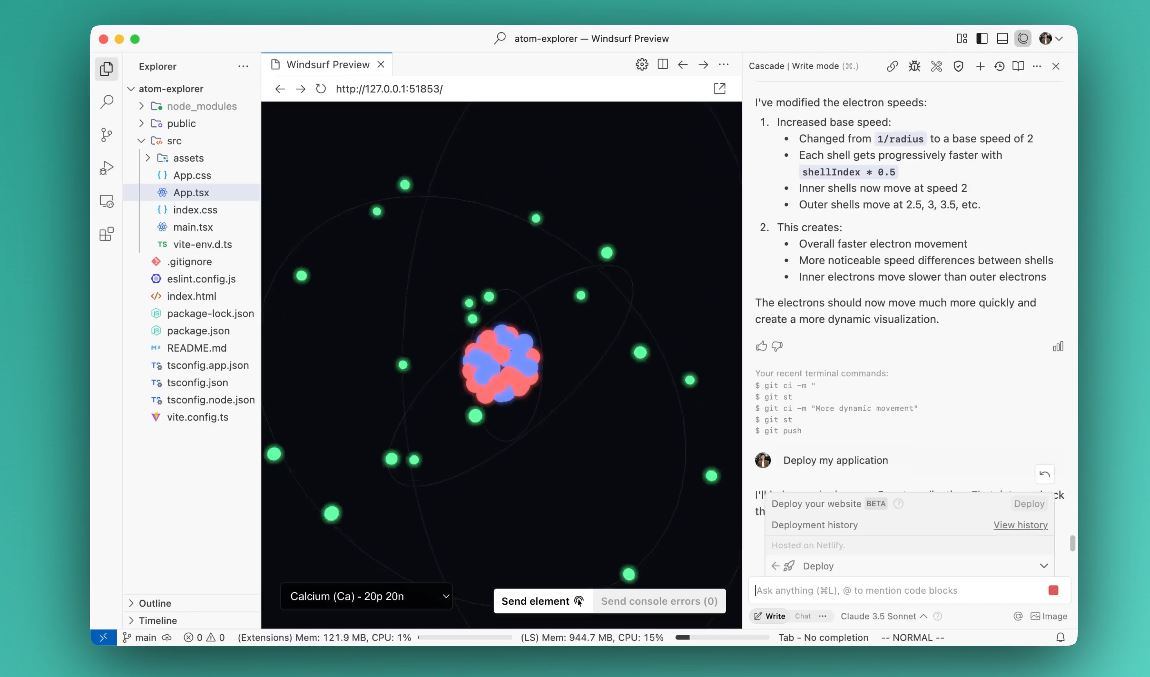Open Claude 3.5 Sonnet model selector
This screenshot has width=1150, height=677.
click(x=884, y=616)
